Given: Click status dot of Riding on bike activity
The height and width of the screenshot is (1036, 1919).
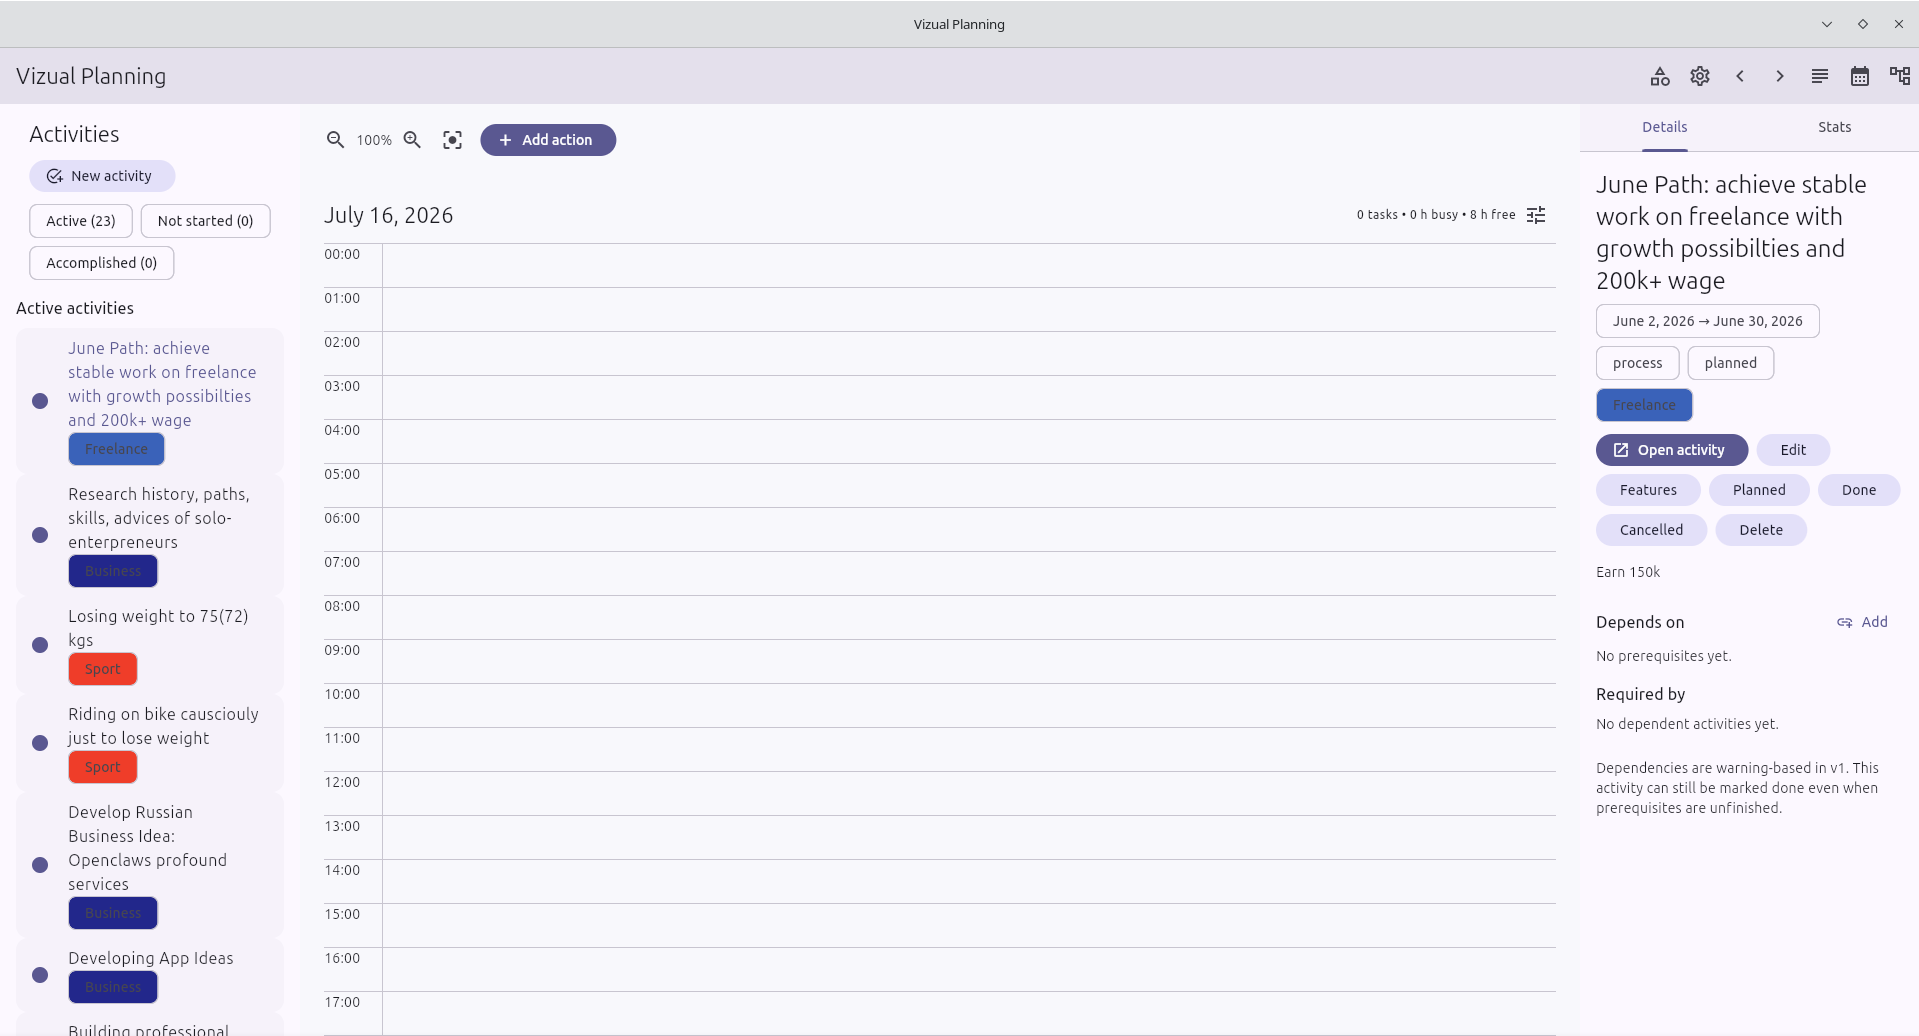Looking at the screenshot, I should 40,743.
